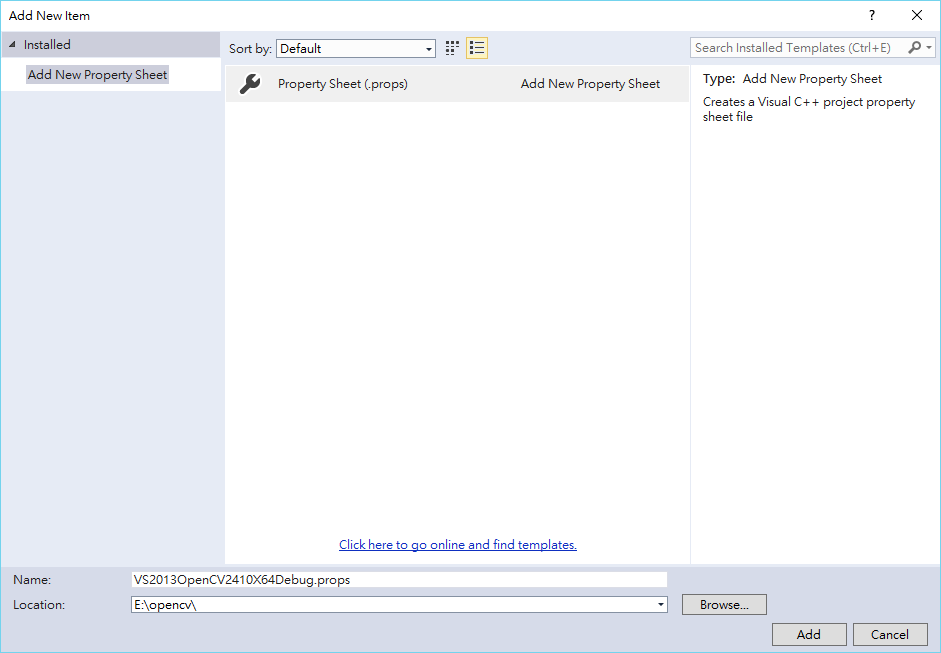Screen dimensions: 941x653
Task: Open the Sort by Default dropdown
Action: click(x=356, y=49)
